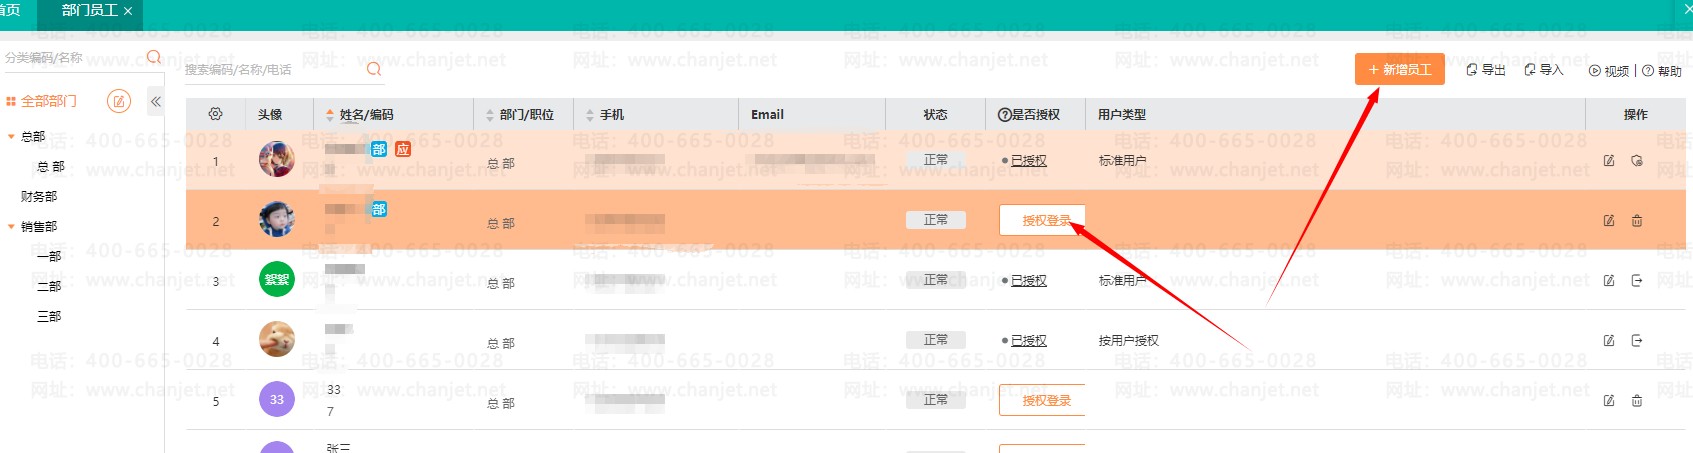Click the exit-arrow action icon in row 3
1693x453 pixels.
click(1637, 280)
